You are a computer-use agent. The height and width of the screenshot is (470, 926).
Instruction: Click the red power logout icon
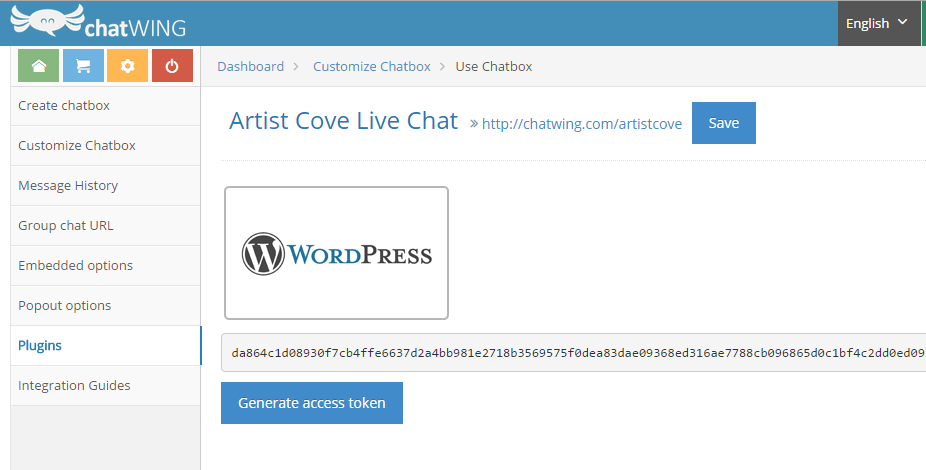[x=172, y=66]
